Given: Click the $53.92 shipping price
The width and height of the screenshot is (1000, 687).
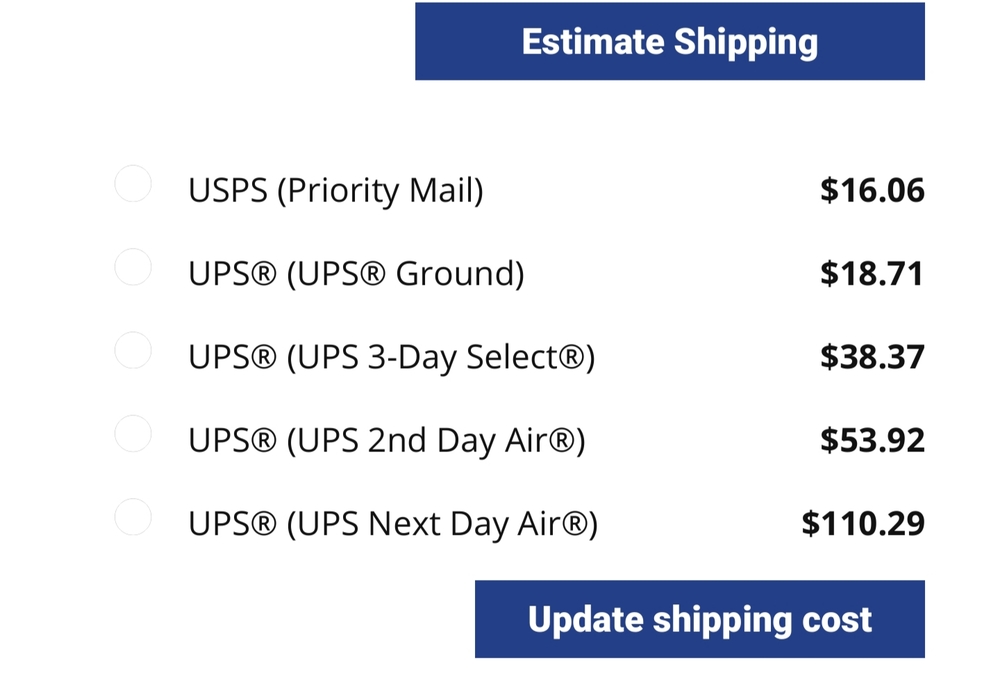Looking at the screenshot, I should point(872,440).
